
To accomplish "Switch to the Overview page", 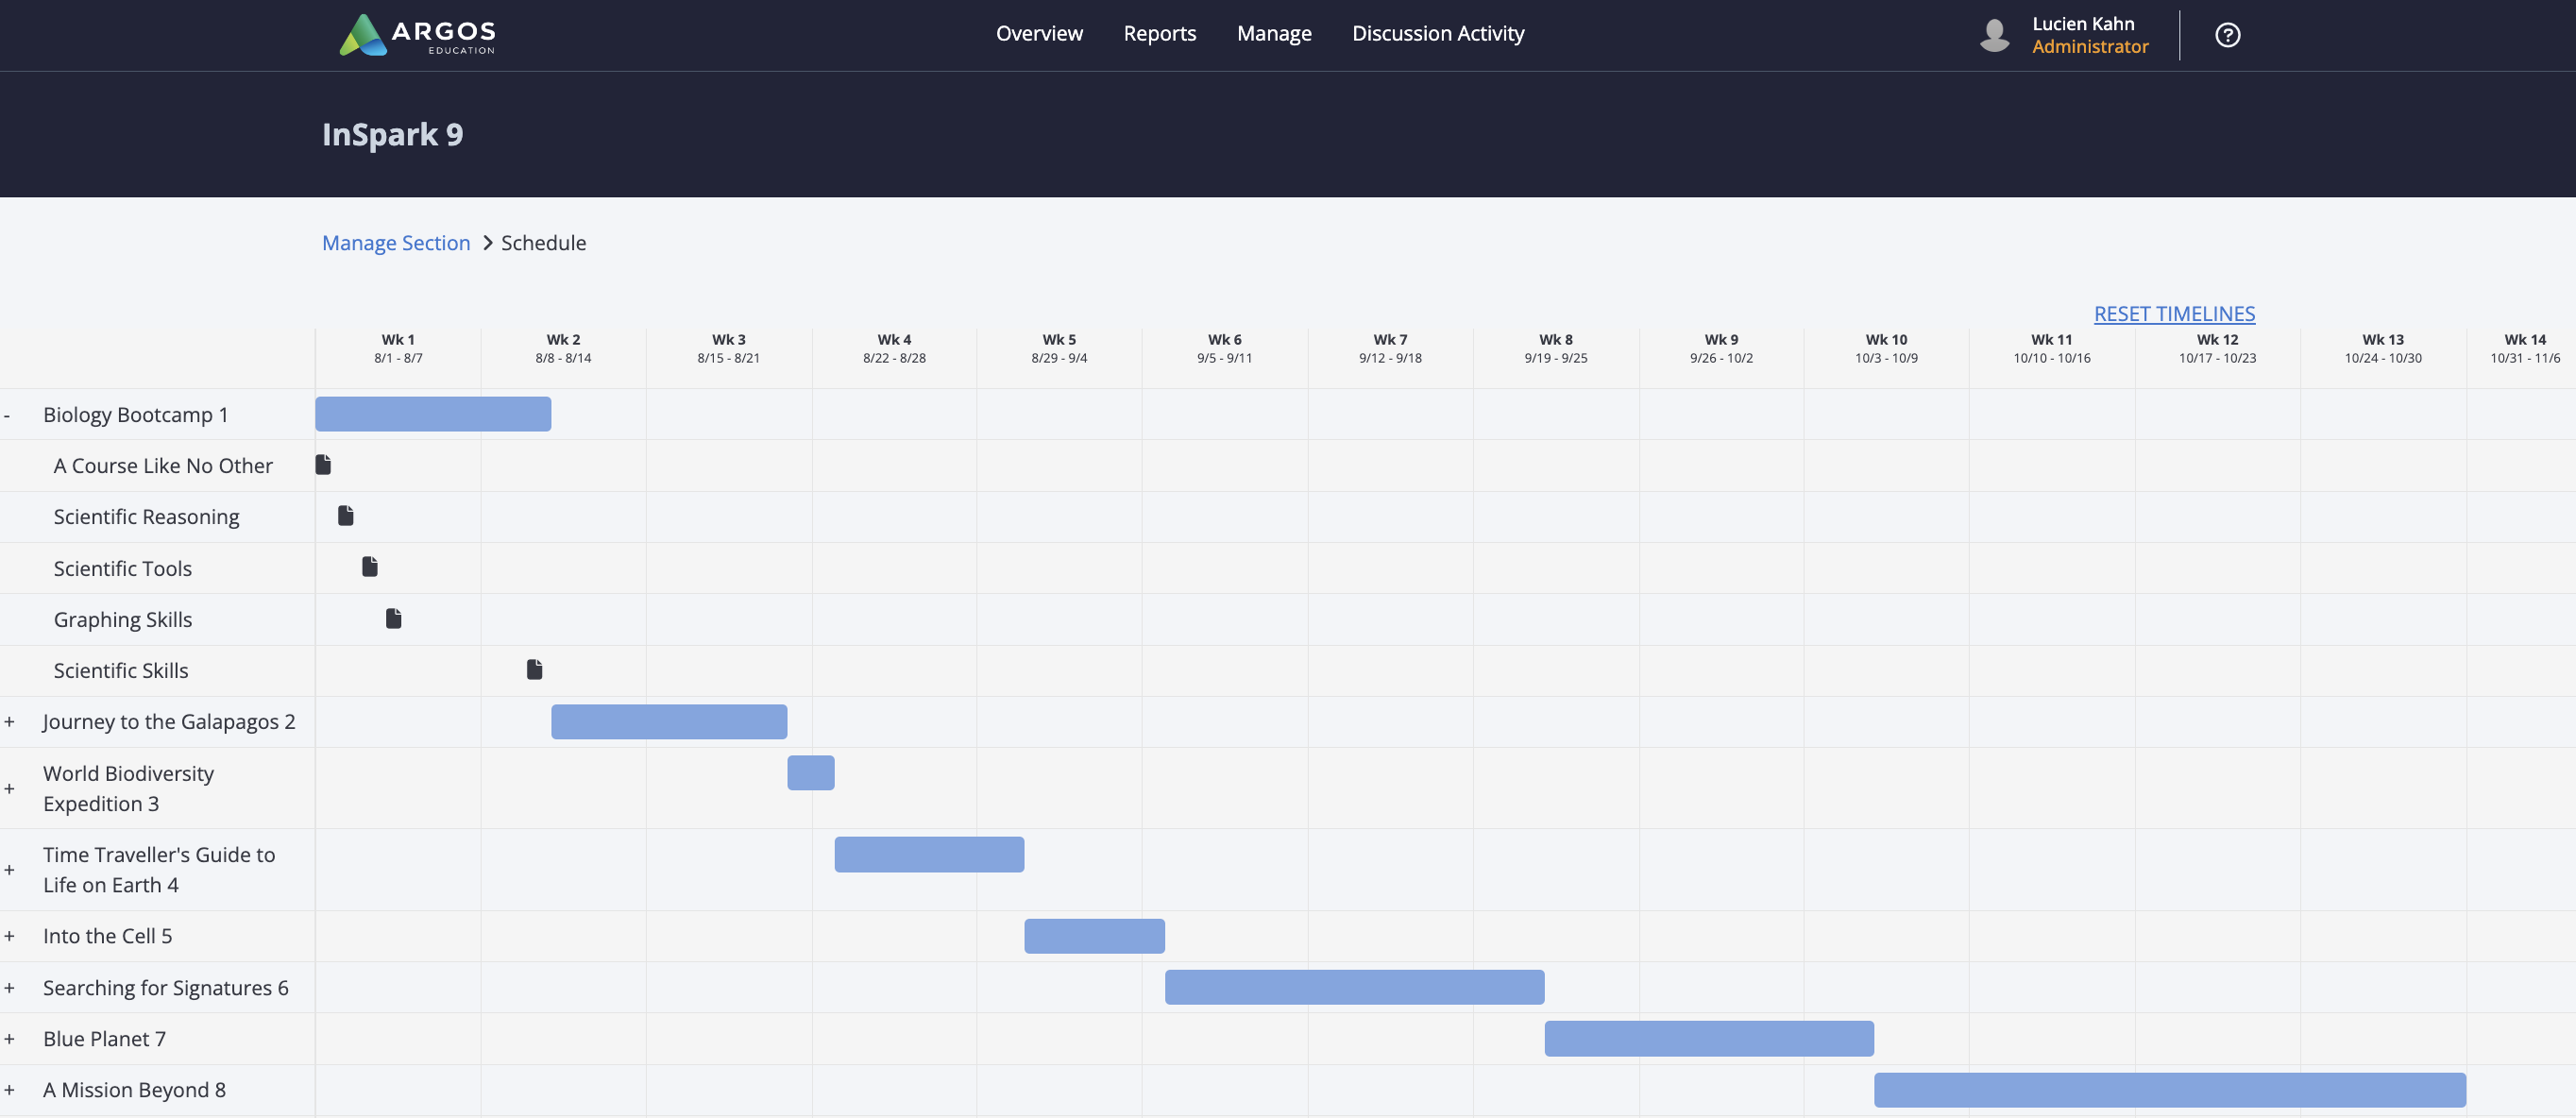I will [x=1039, y=33].
